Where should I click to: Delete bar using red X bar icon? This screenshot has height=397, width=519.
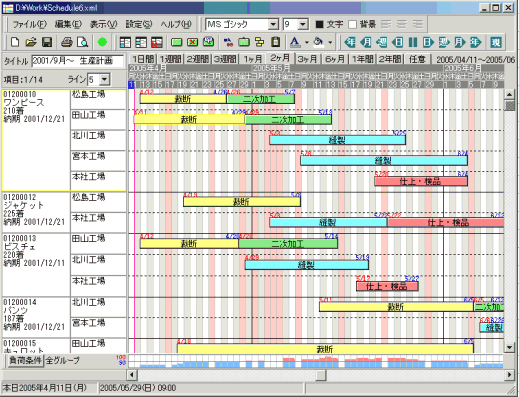(x=192, y=42)
